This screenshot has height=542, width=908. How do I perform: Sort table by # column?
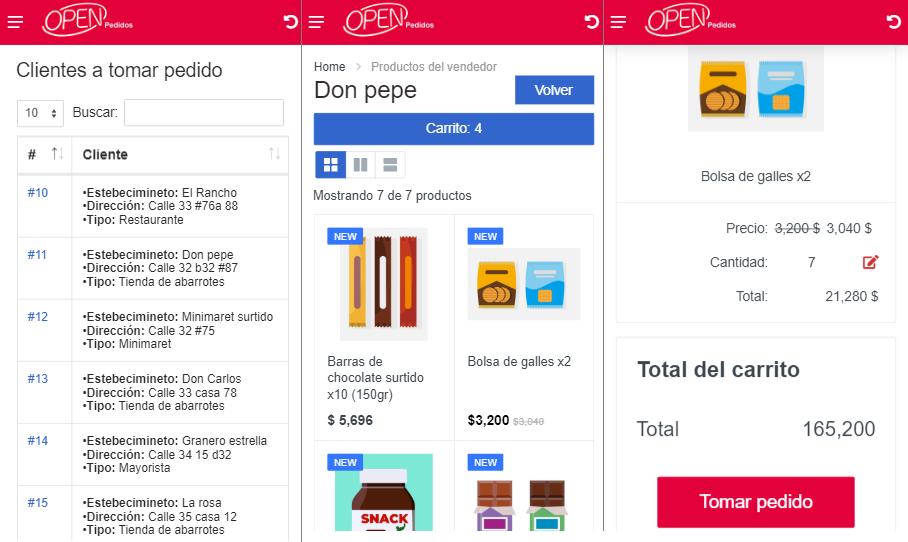point(57,154)
